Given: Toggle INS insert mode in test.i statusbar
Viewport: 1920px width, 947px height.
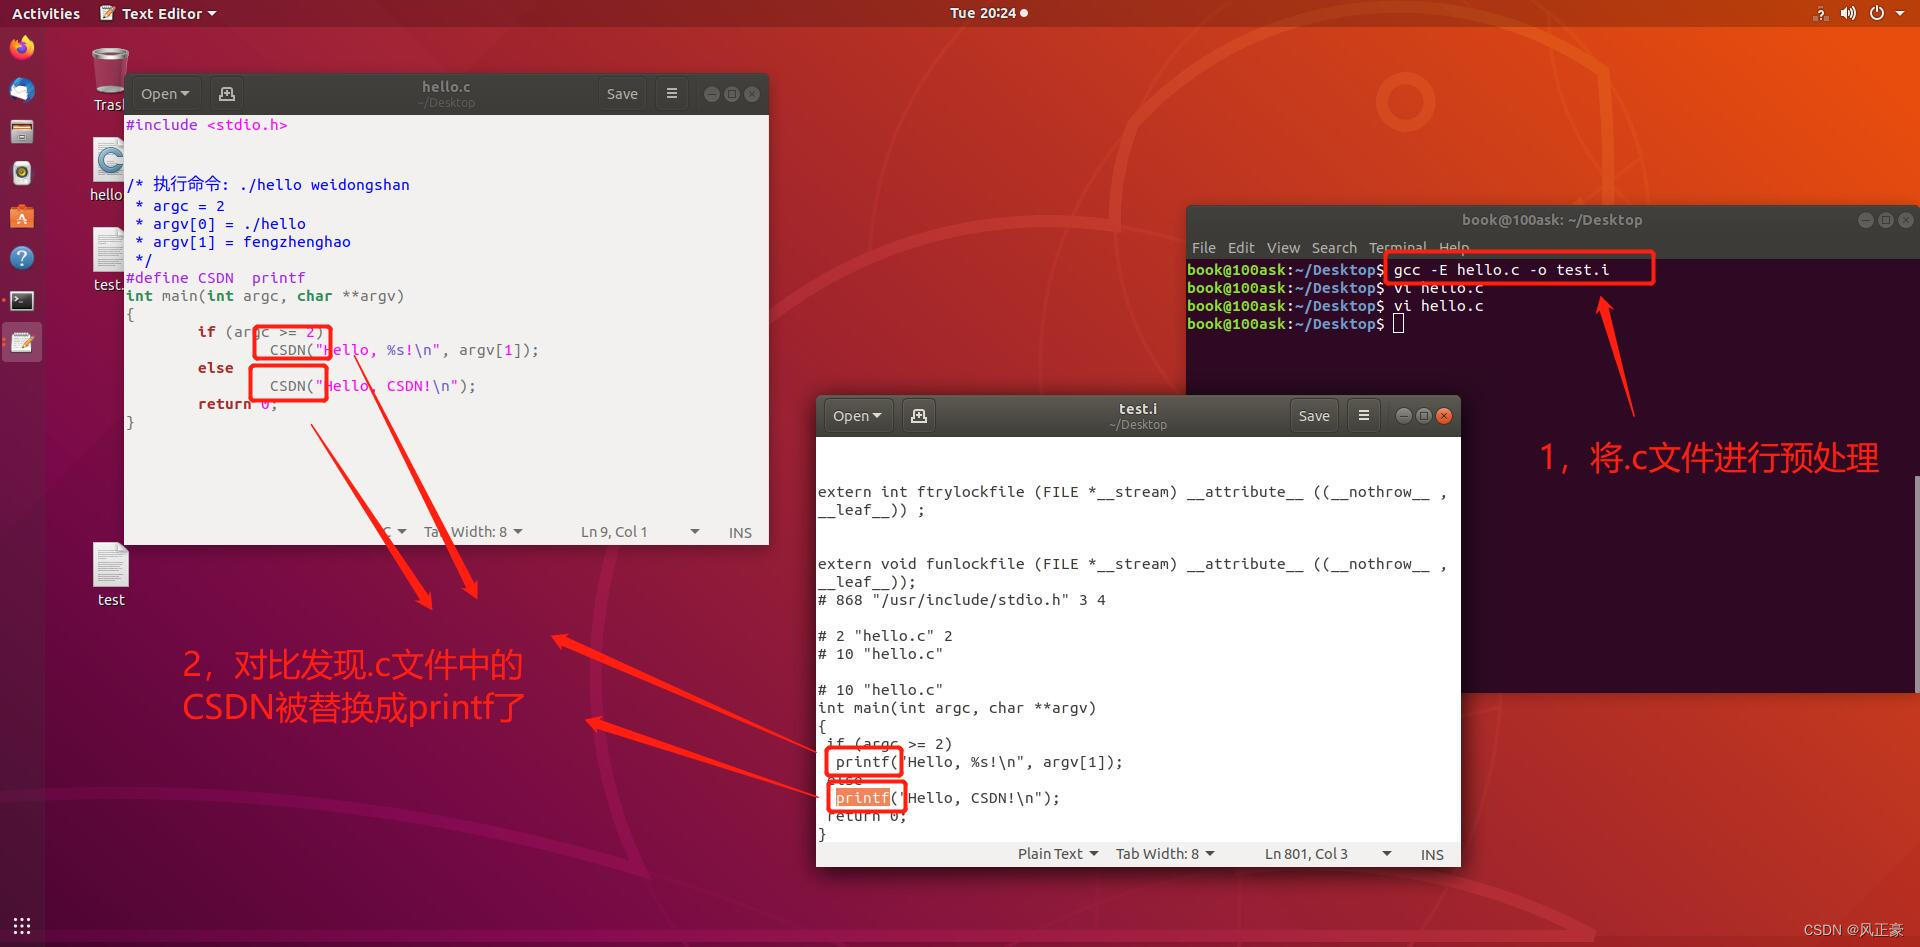Looking at the screenshot, I should pos(1432,855).
